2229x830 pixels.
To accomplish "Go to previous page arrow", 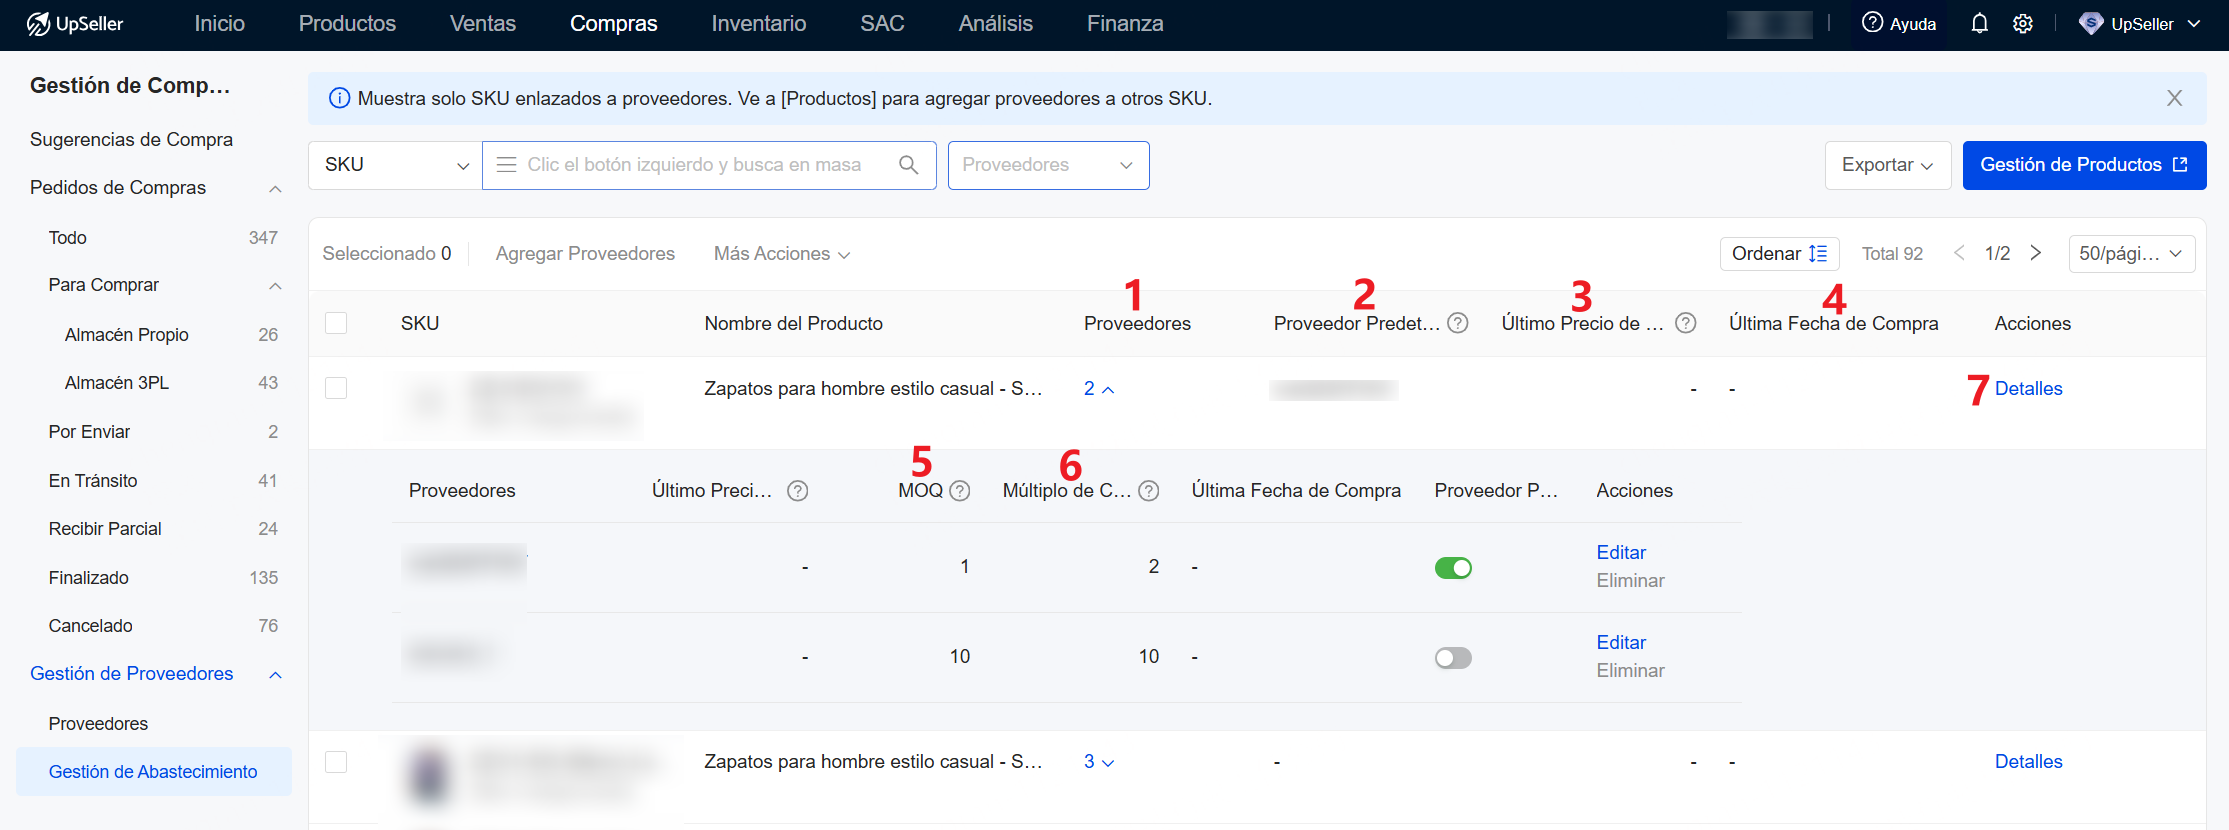I will tap(1959, 253).
